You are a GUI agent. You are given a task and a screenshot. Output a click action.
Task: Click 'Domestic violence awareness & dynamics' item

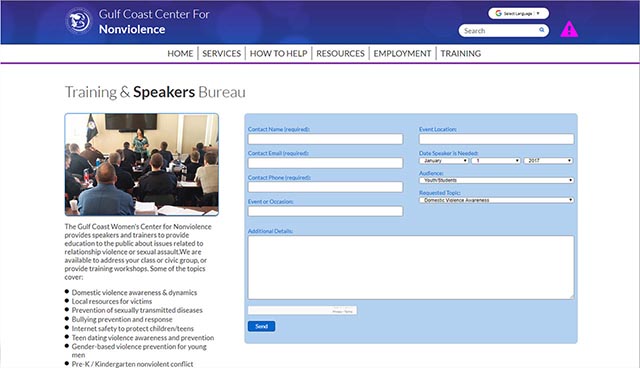134,292
